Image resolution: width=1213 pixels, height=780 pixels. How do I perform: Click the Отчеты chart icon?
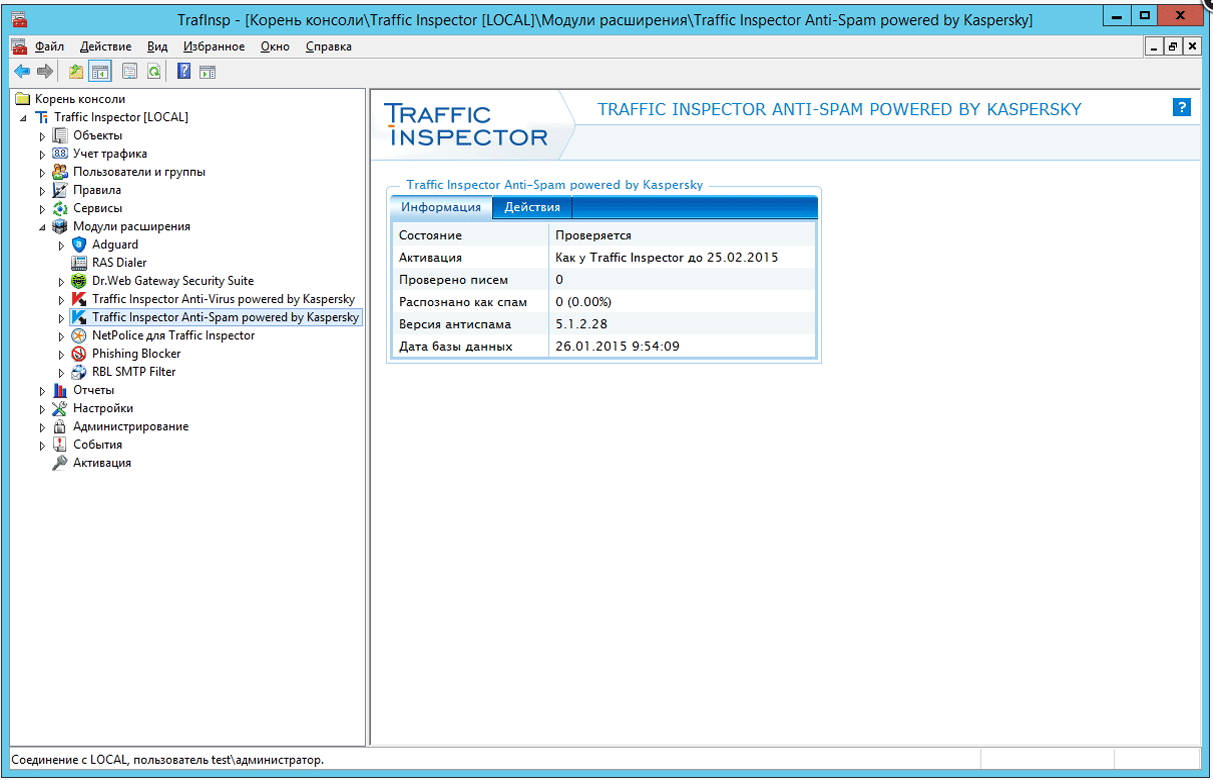[60, 389]
